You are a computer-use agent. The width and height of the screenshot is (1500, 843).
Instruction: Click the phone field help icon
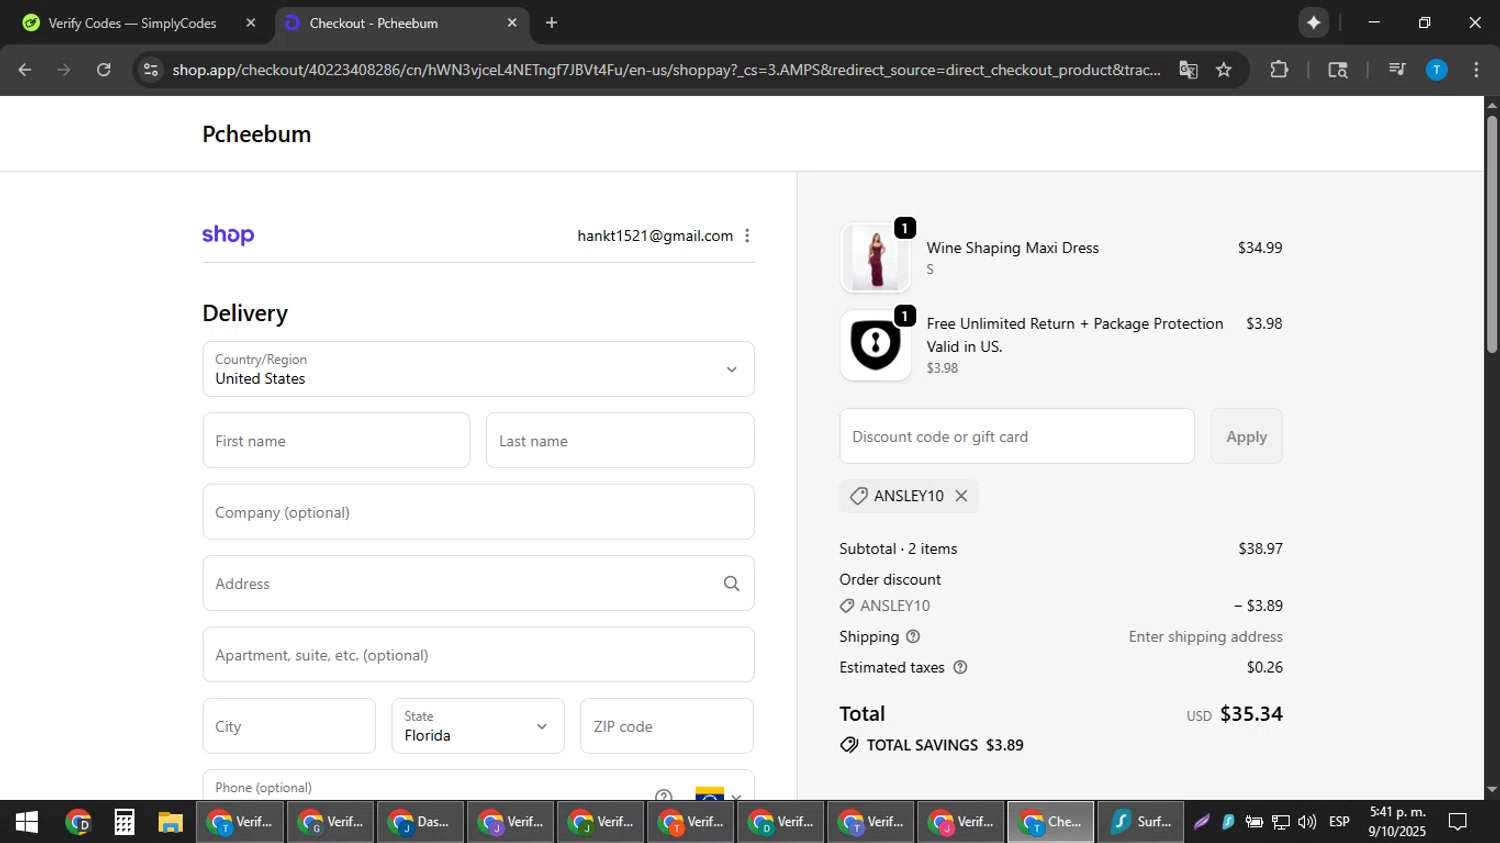pos(664,796)
